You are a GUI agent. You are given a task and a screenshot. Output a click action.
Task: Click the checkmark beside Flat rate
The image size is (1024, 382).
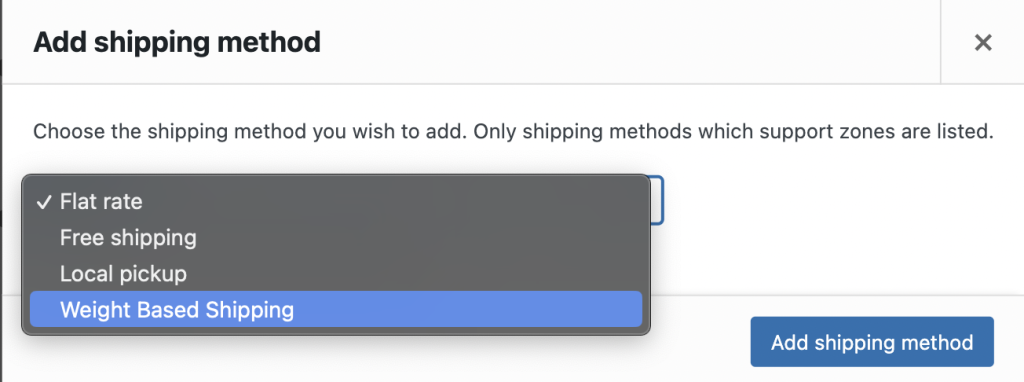(43, 202)
